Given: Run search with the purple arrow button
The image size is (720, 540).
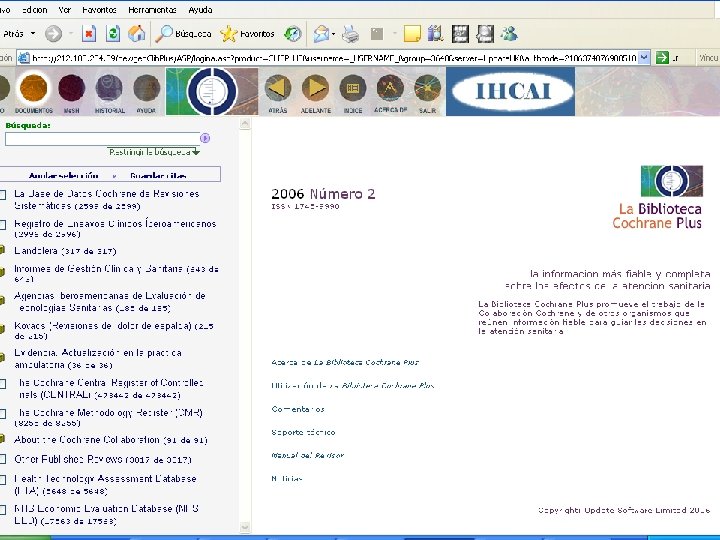Looking at the screenshot, I should click(205, 138).
